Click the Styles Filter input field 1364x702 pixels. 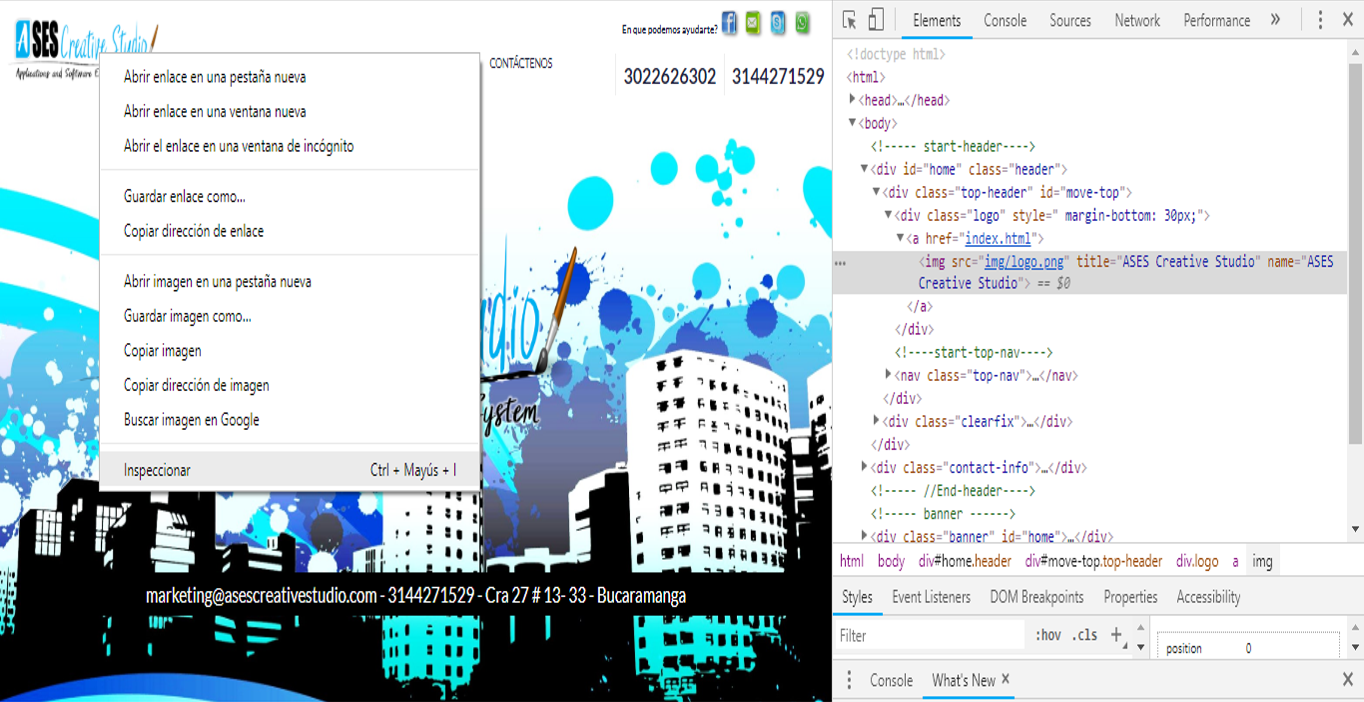930,635
